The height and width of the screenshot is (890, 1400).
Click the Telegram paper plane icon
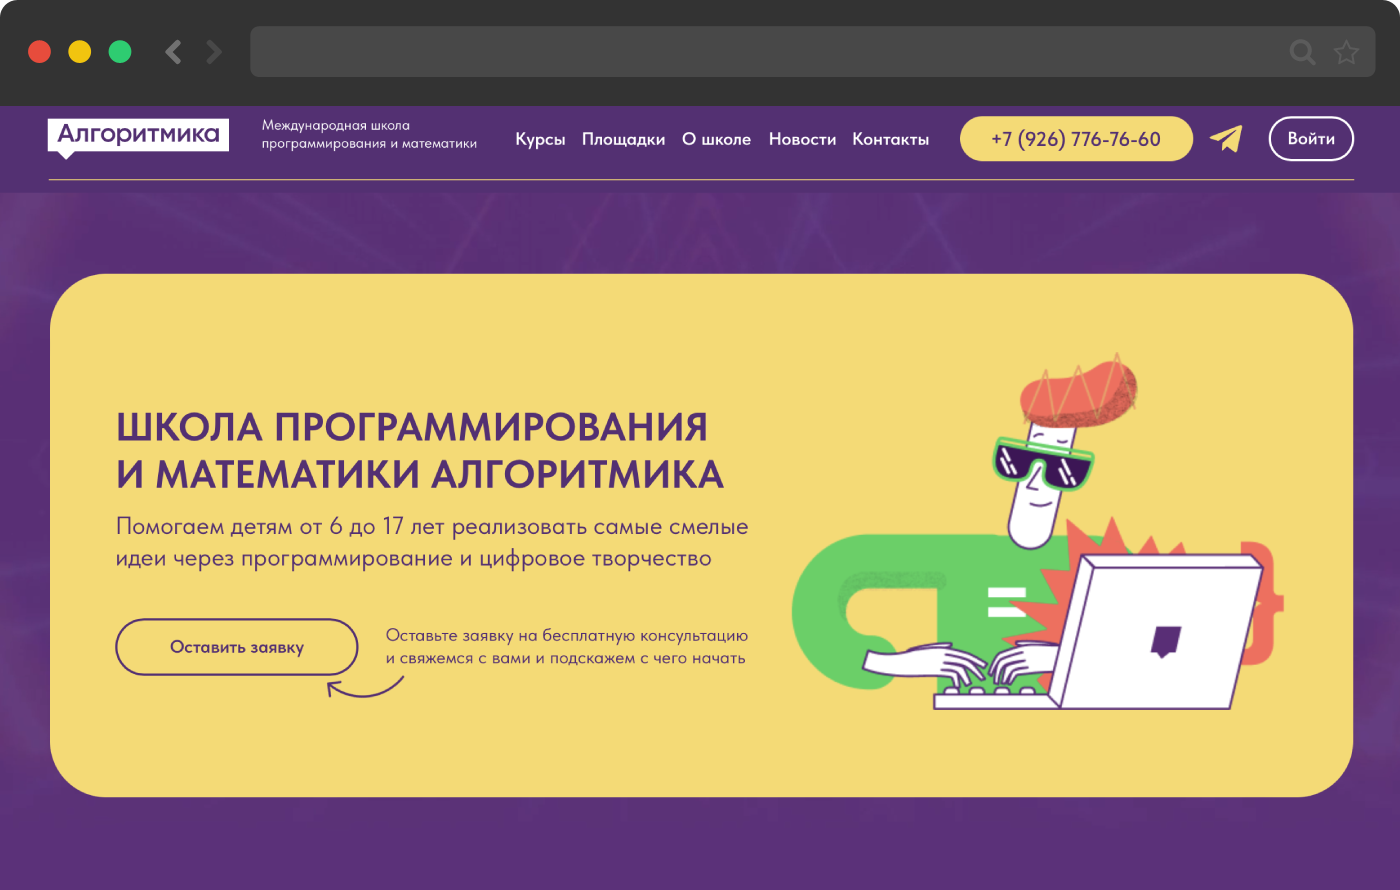point(1226,138)
